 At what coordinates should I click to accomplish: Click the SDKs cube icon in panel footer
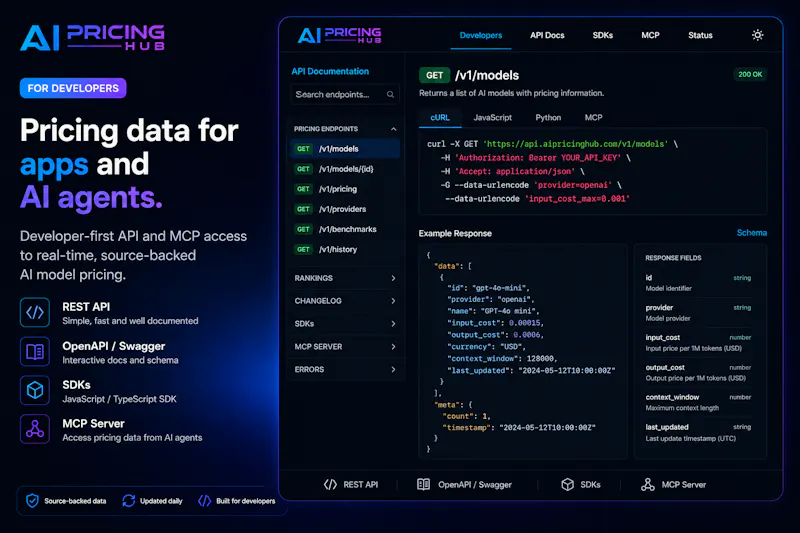(567, 485)
